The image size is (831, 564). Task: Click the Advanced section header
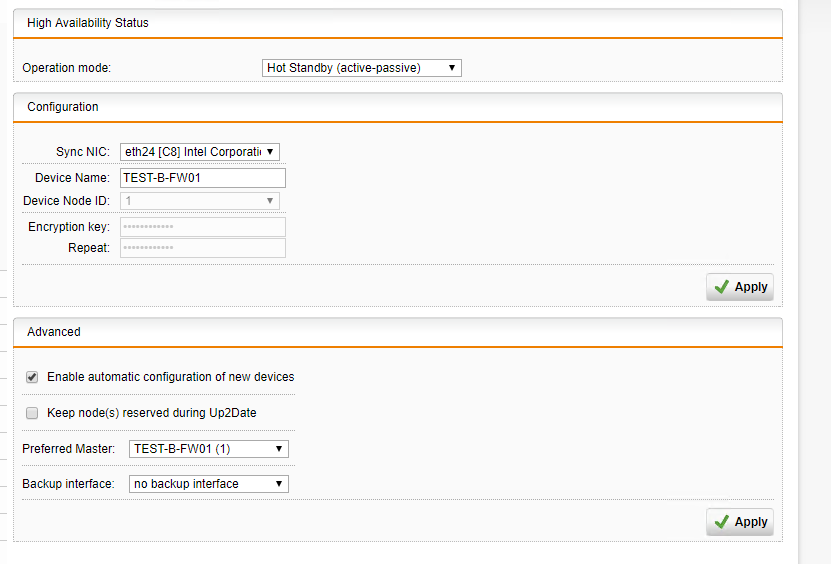(54, 332)
